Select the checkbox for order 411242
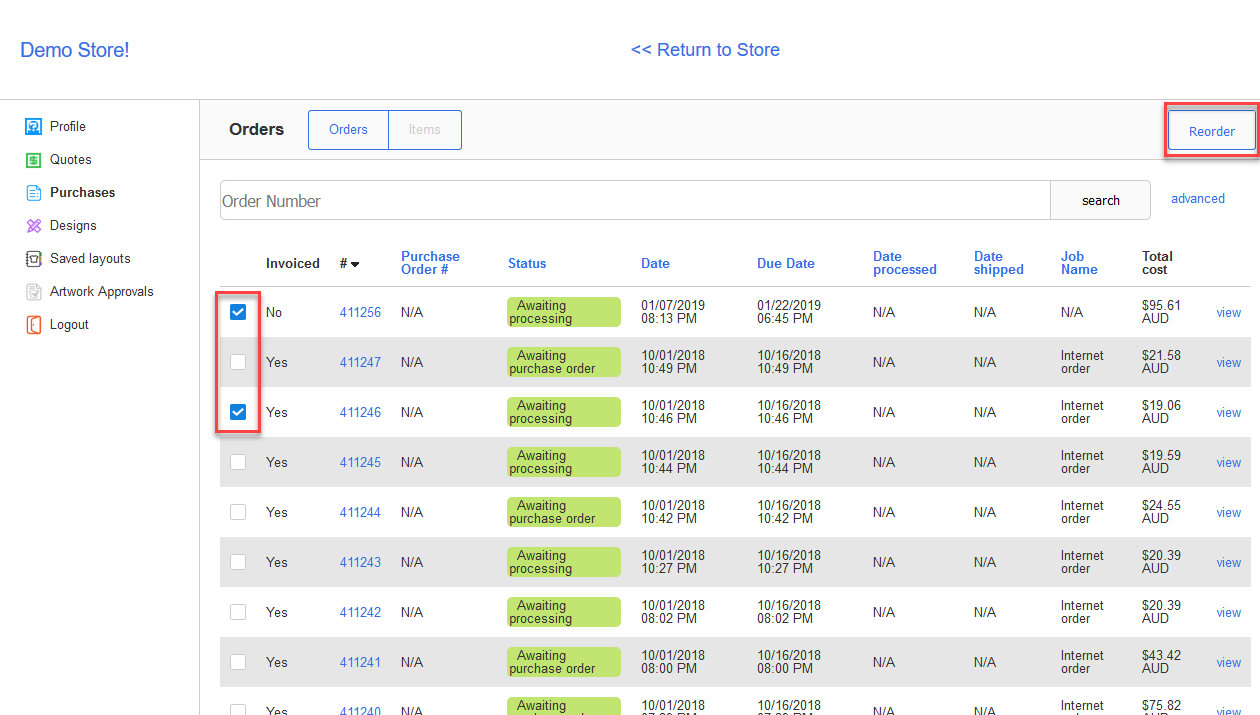The height and width of the screenshot is (715, 1260). (x=238, y=612)
